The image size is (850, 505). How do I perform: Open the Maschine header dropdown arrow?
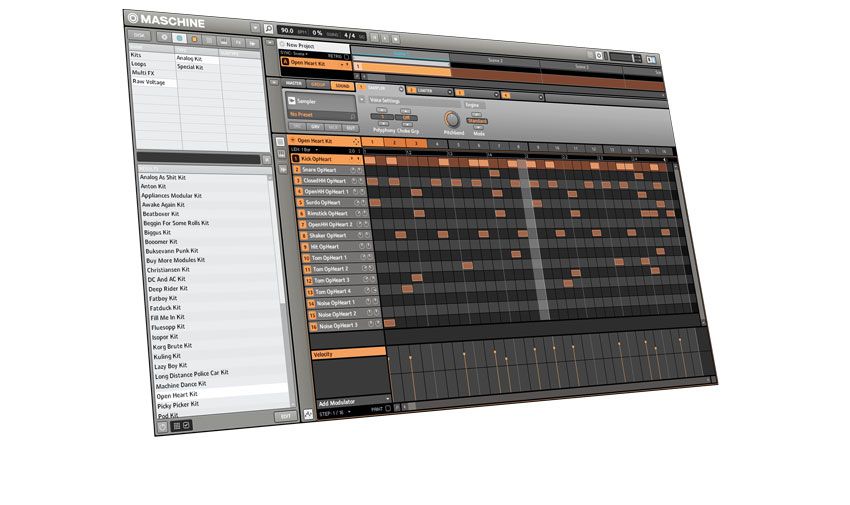255,27
